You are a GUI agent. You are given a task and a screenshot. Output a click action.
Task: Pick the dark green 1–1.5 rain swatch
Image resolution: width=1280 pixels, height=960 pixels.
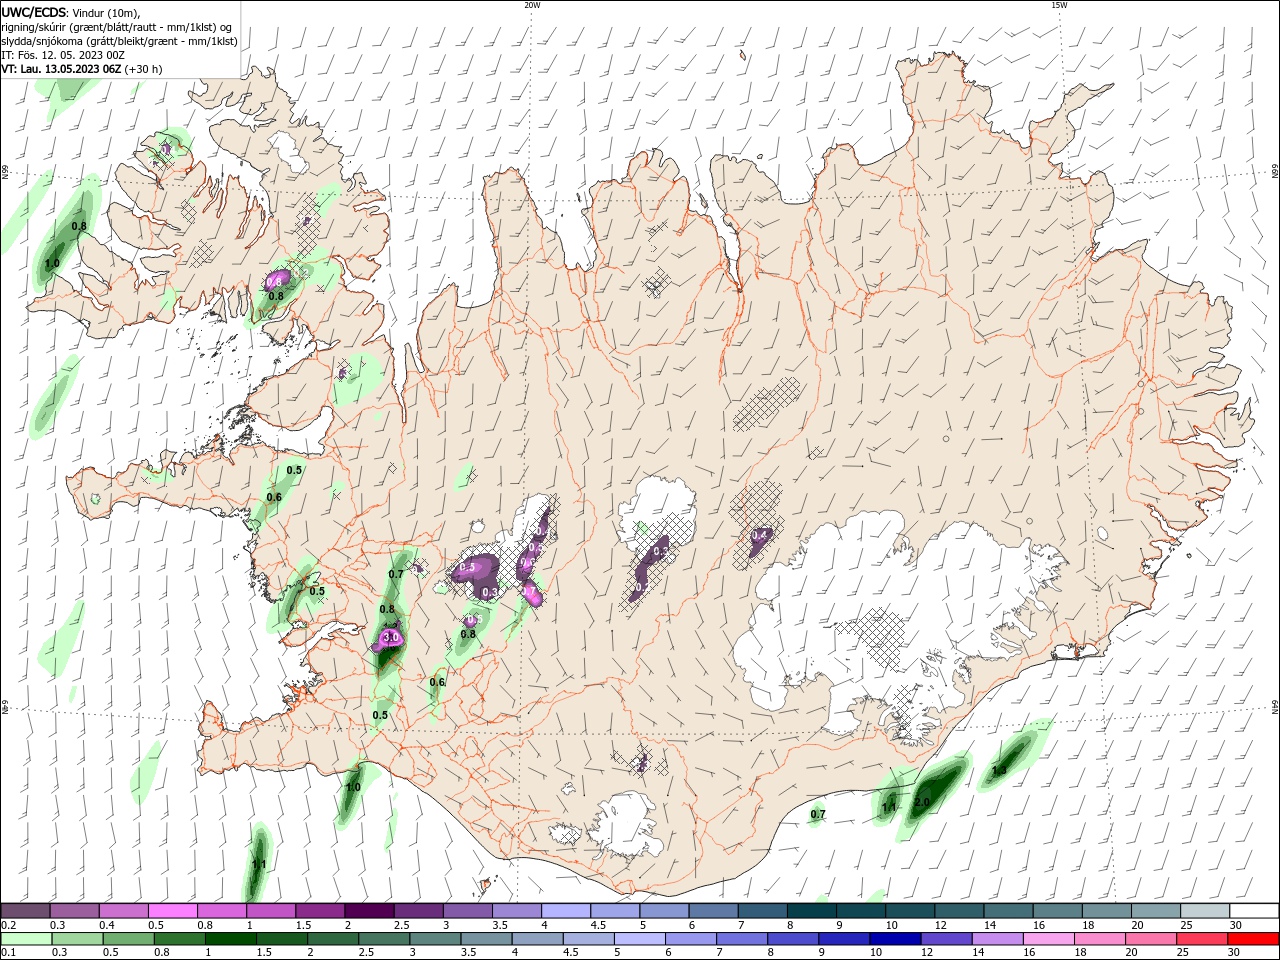point(231,939)
